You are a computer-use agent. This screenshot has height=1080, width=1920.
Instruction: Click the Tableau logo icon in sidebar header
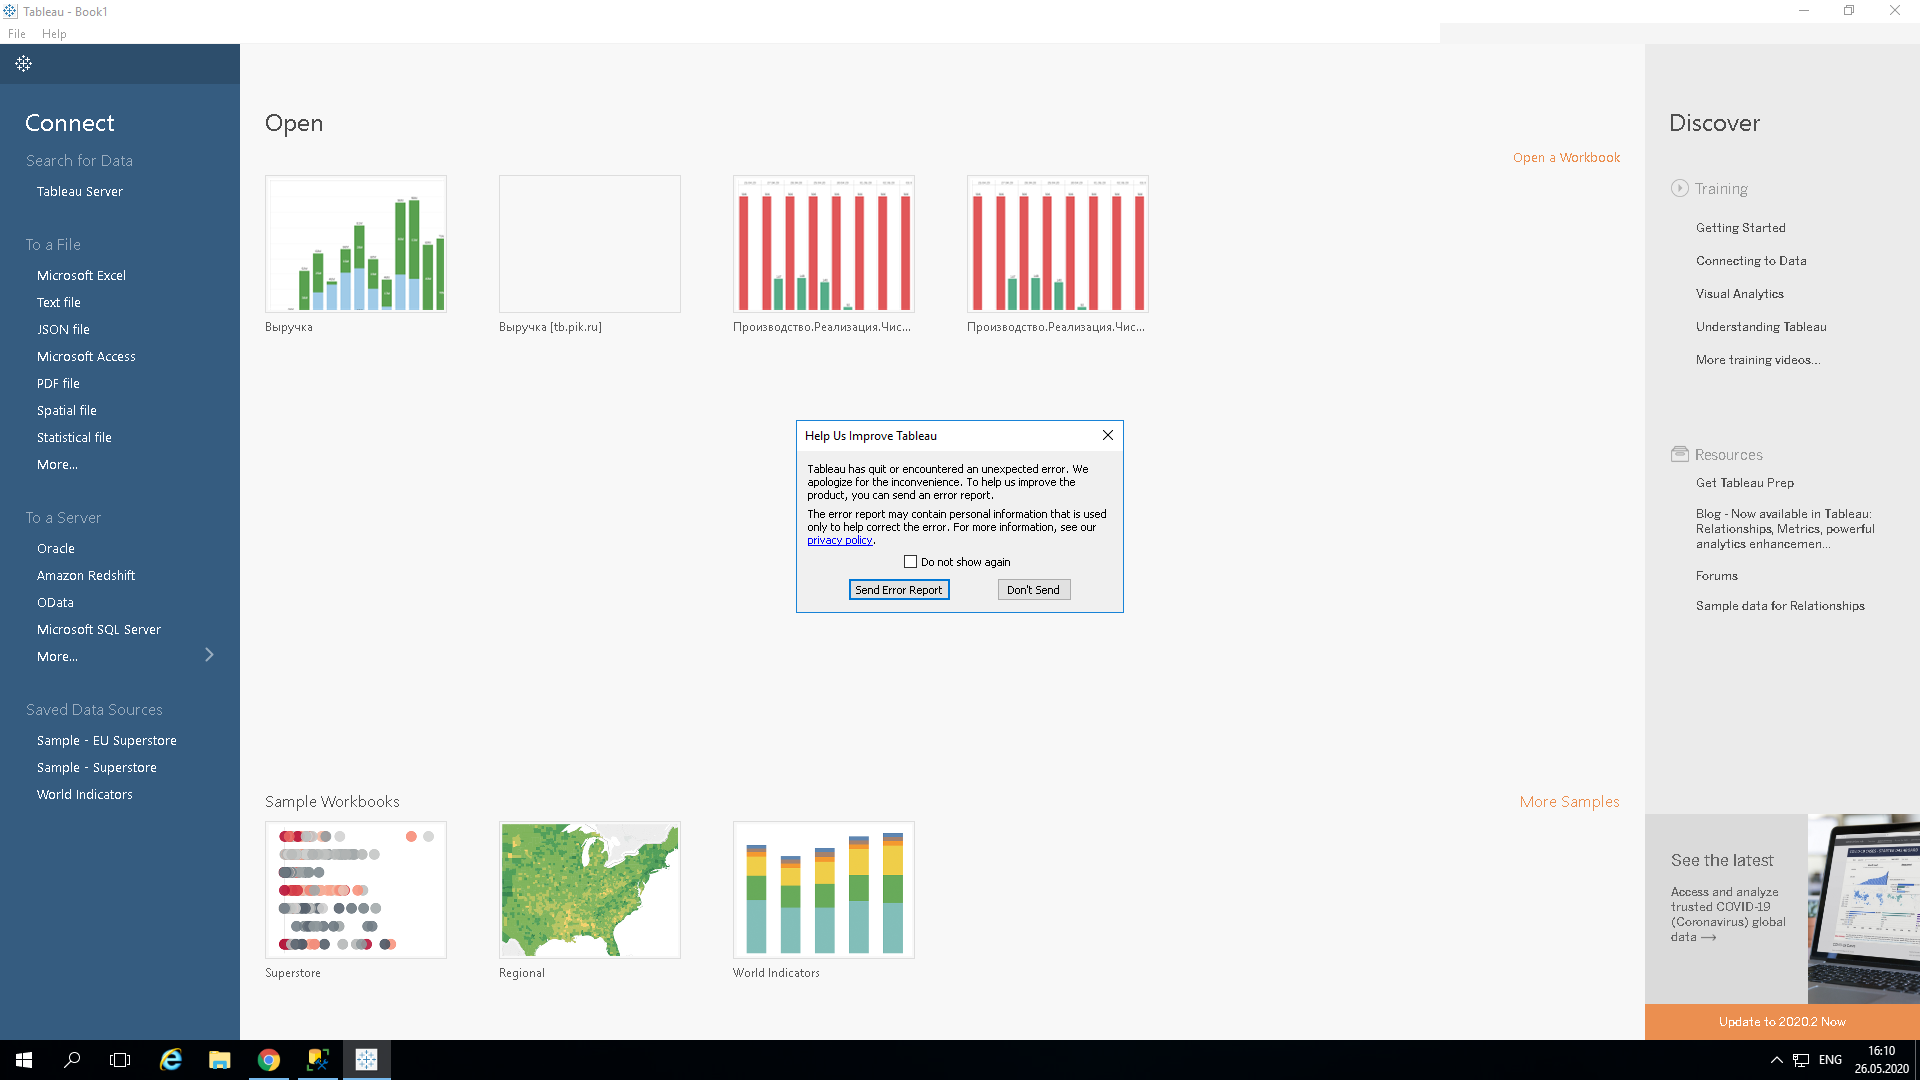point(23,64)
